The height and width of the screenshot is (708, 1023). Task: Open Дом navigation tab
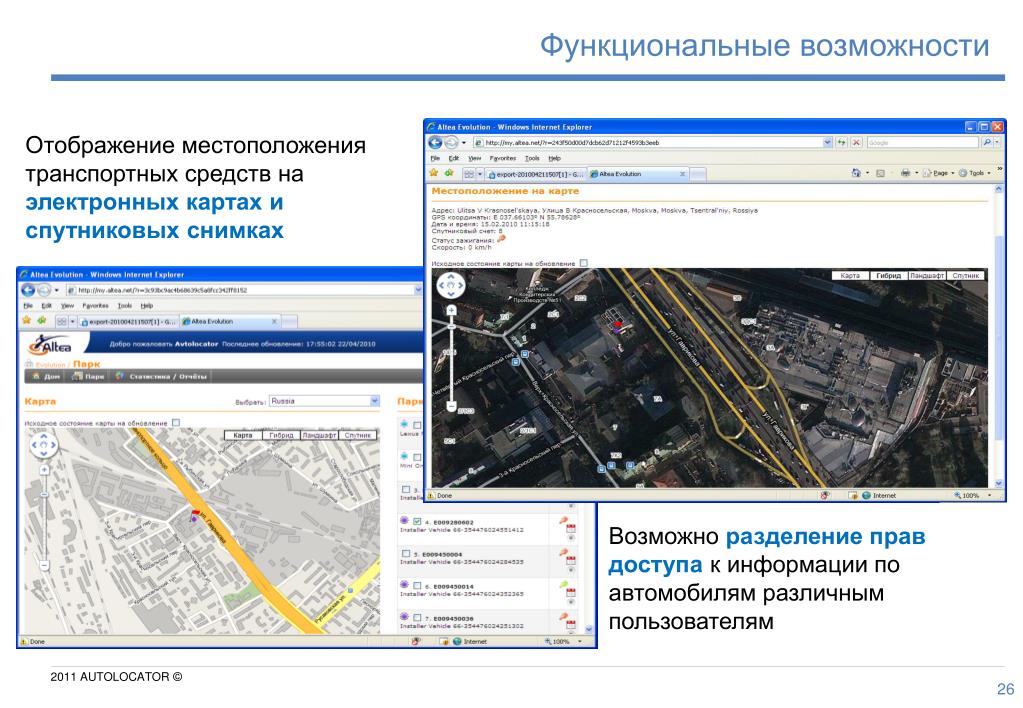[46, 377]
